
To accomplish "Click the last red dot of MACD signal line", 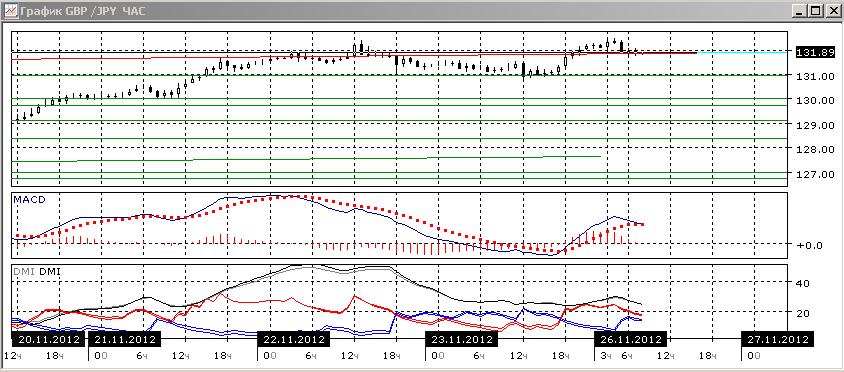I will point(643,224).
